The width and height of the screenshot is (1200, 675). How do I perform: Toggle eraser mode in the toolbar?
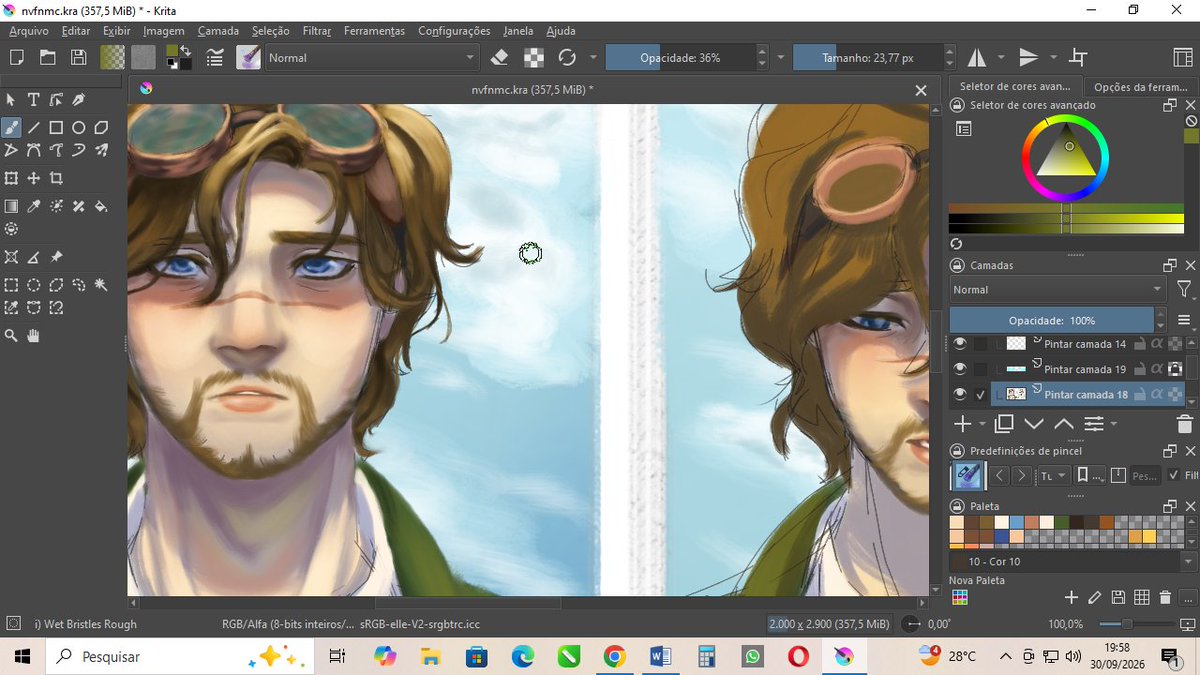(500, 57)
